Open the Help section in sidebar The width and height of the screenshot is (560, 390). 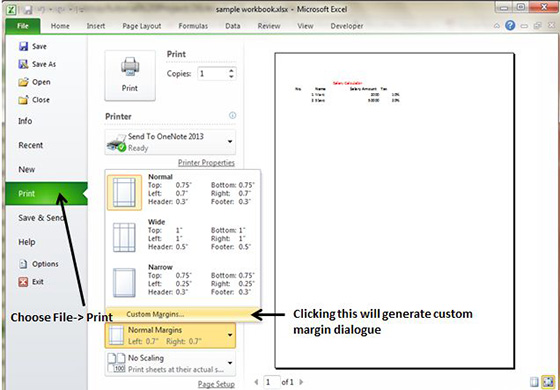(x=27, y=242)
